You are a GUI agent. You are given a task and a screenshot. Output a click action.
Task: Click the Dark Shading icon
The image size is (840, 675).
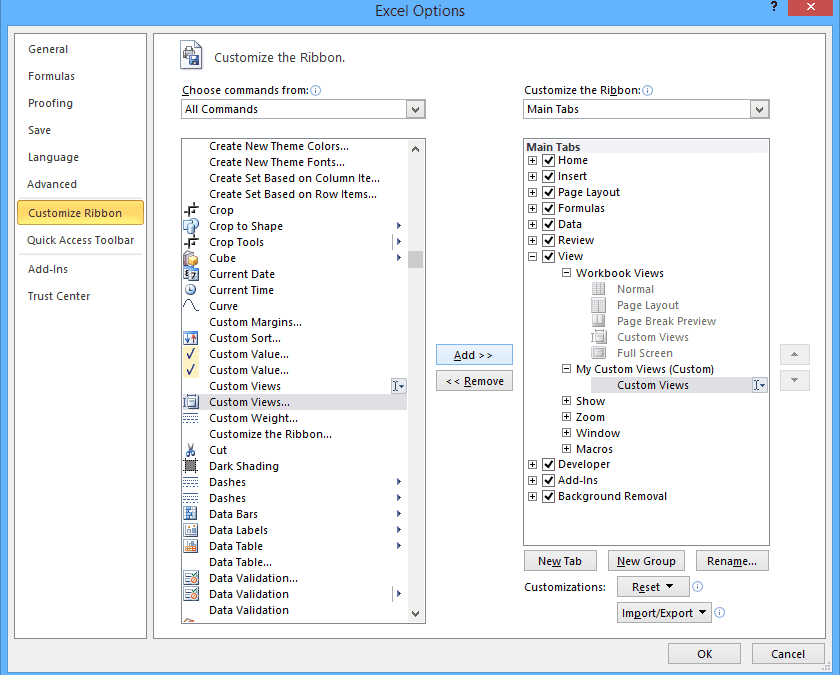[x=191, y=466]
